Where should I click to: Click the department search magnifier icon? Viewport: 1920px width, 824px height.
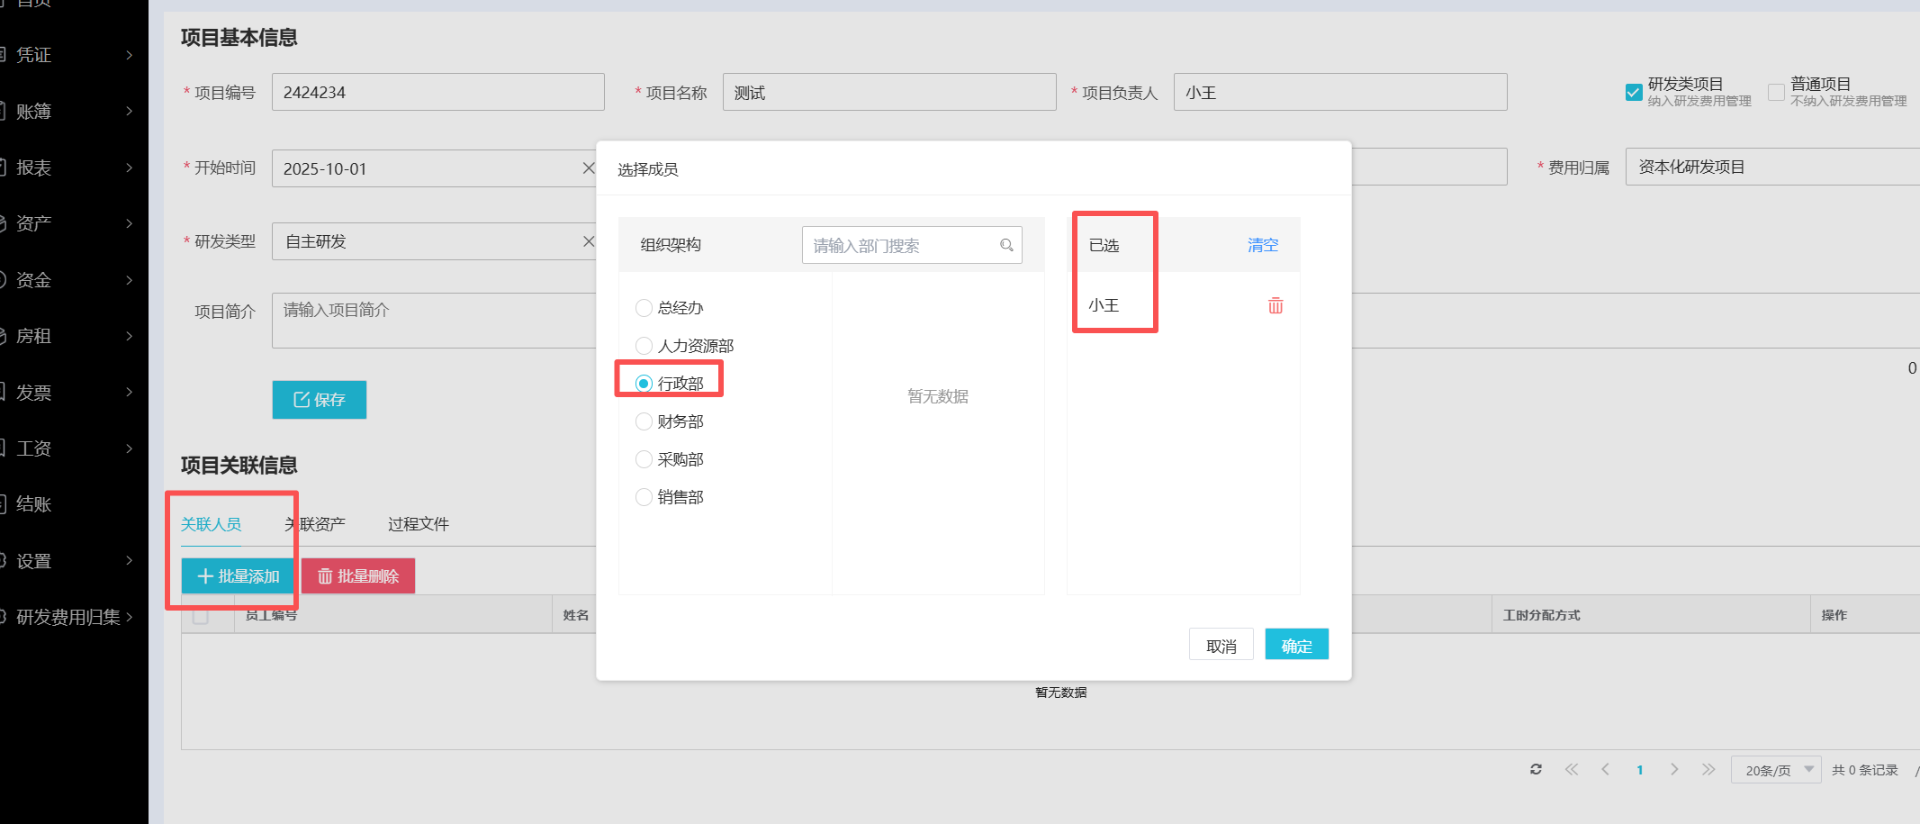pyautogui.click(x=1006, y=245)
